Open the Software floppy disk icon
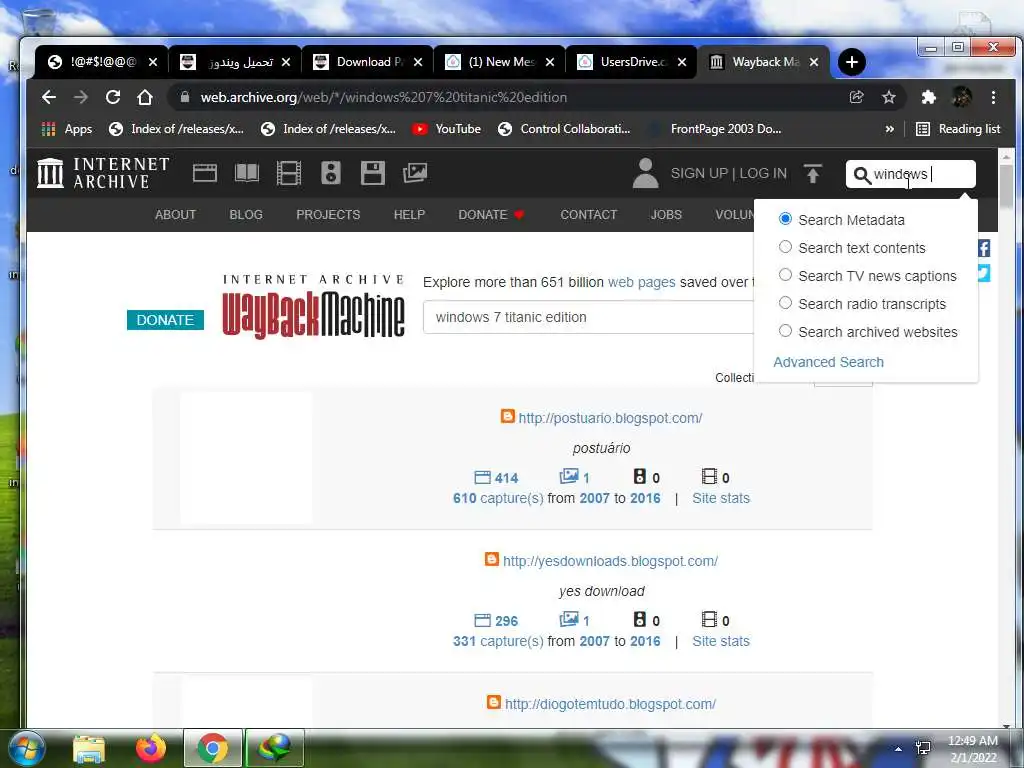 point(372,173)
